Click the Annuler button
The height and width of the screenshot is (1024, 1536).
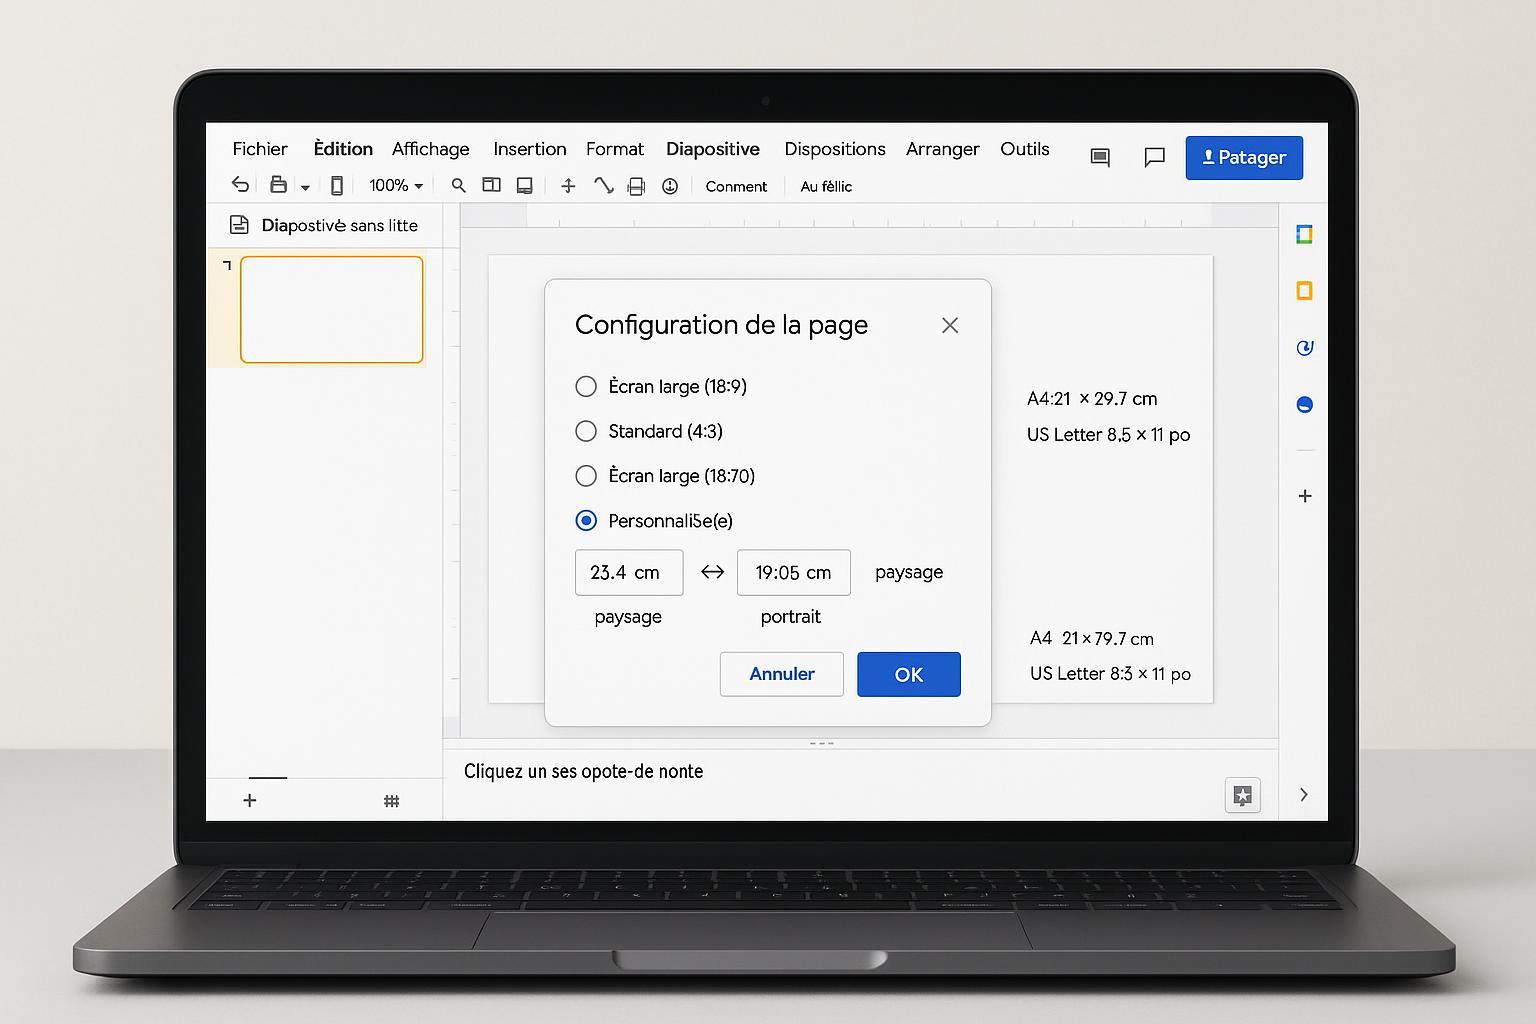pyautogui.click(x=781, y=674)
